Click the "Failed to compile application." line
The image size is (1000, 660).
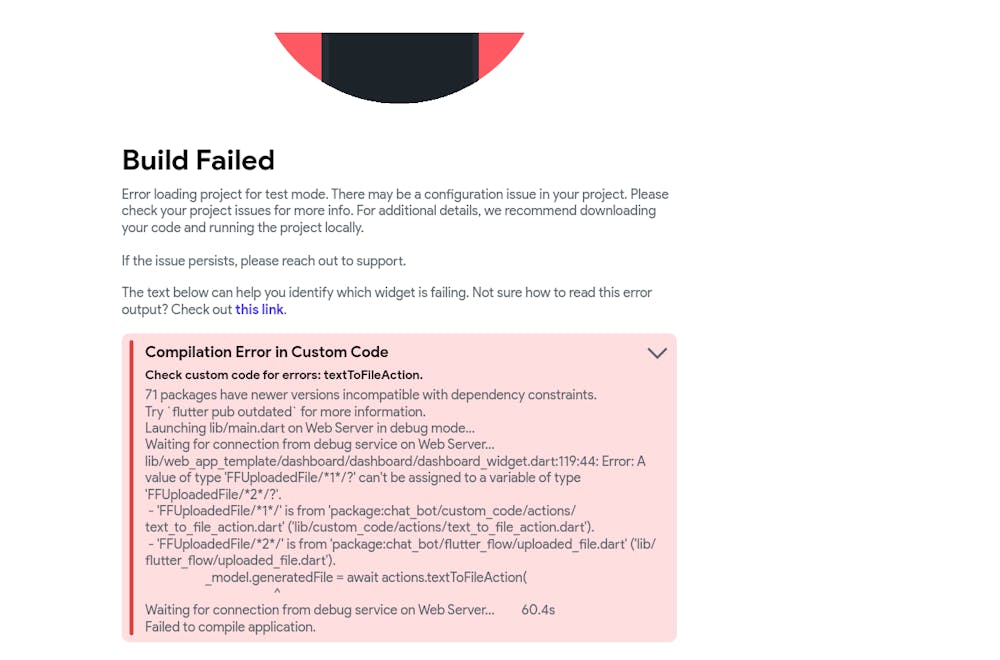230,627
